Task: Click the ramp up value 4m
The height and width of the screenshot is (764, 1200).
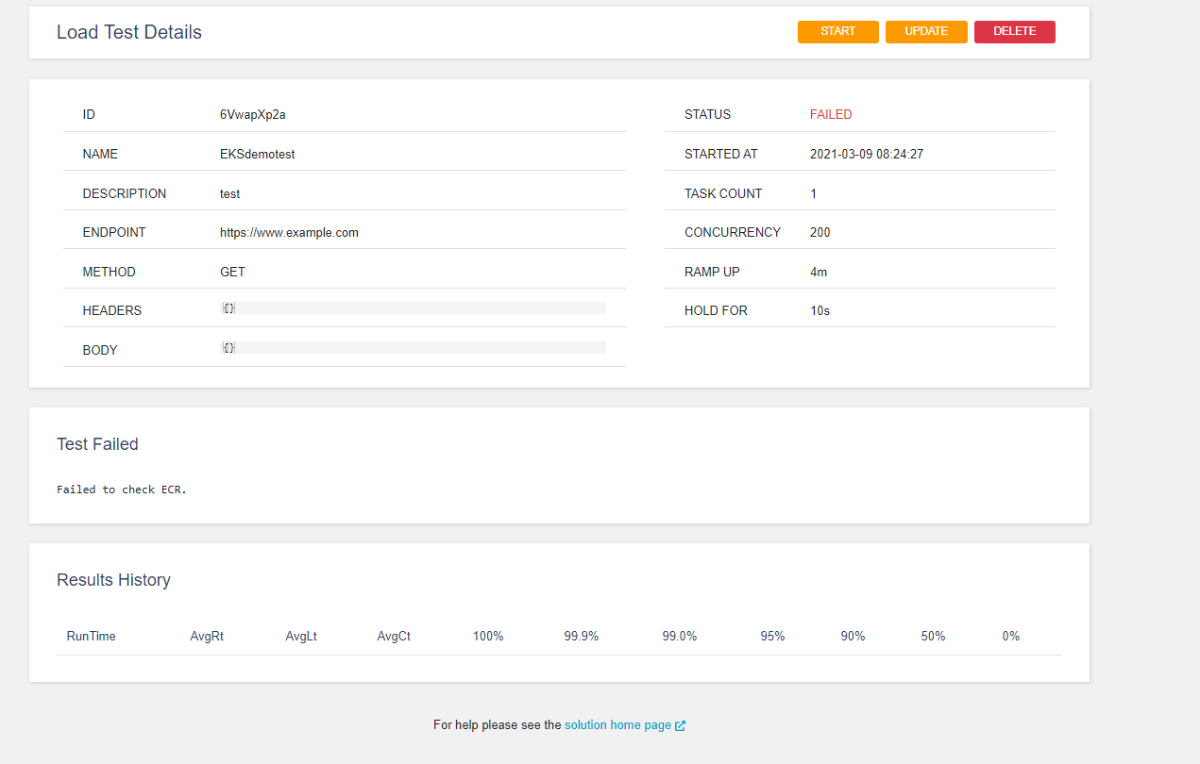Action: point(819,272)
